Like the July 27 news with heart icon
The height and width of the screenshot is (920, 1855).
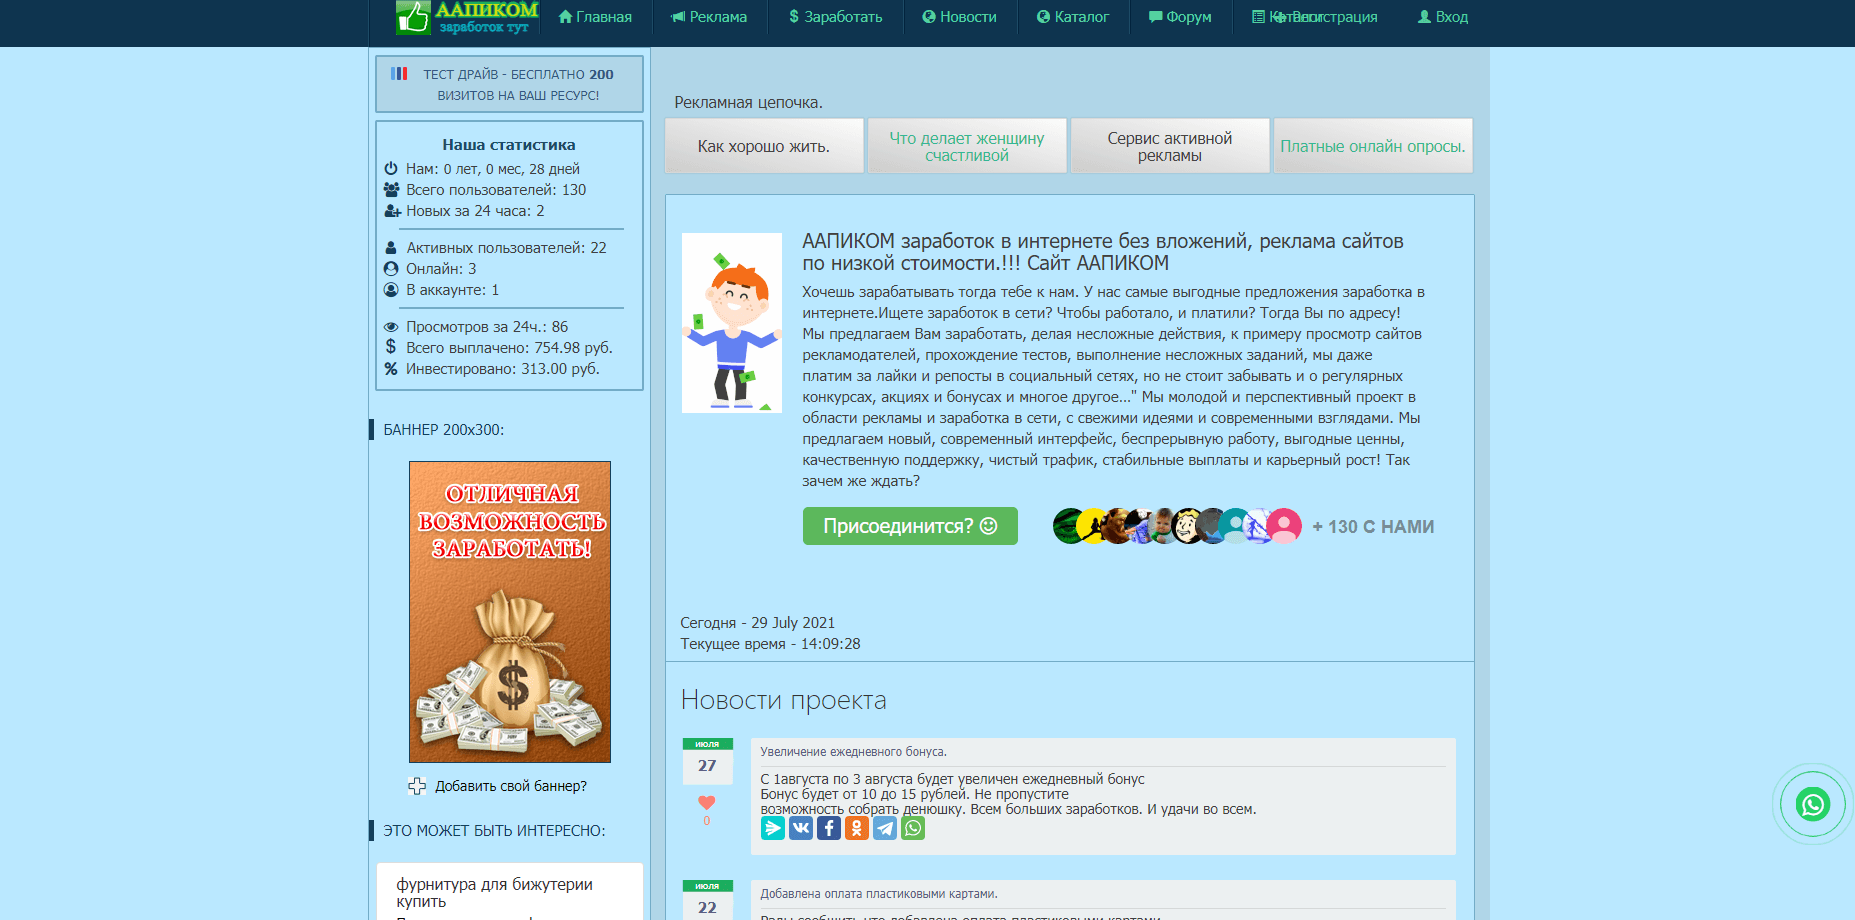point(707,803)
